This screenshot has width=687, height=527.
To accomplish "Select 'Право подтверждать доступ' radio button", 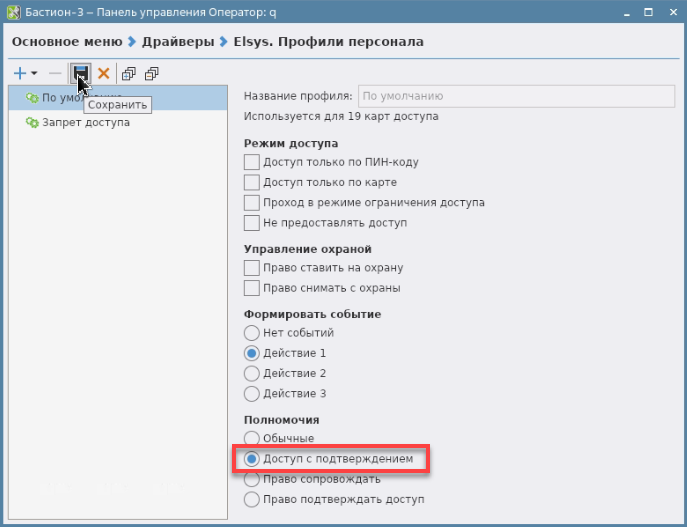I will 252,499.
